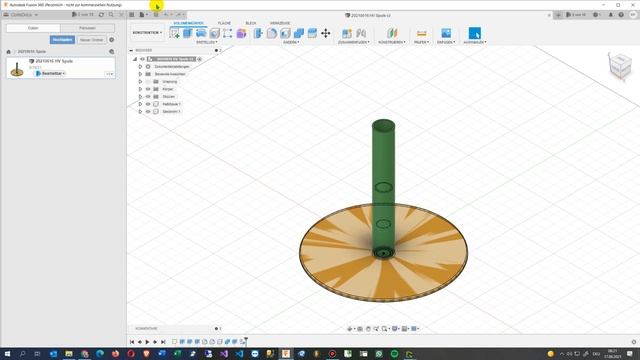640x360 pixels.
Task: Select the Shell tool
Action: pos(285,33)
